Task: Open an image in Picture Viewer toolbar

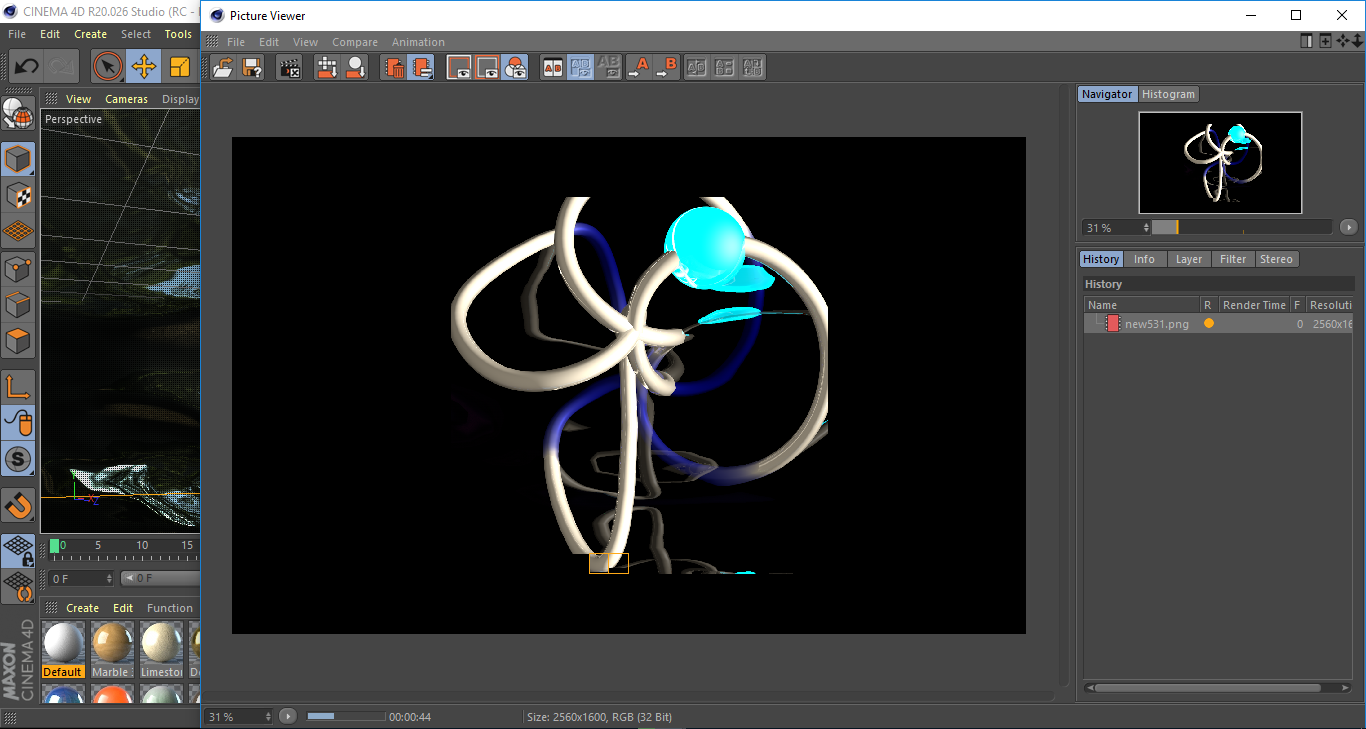Action: click(223, 68)
